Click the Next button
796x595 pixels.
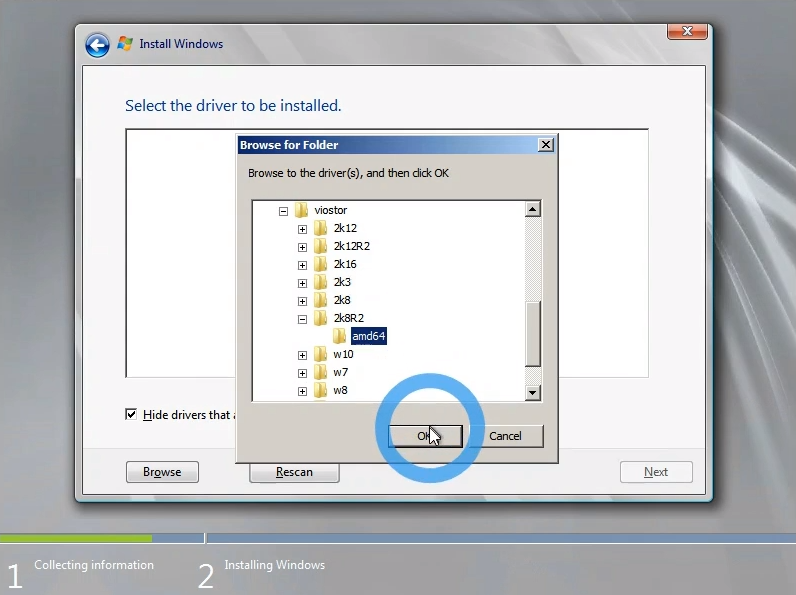656,472
